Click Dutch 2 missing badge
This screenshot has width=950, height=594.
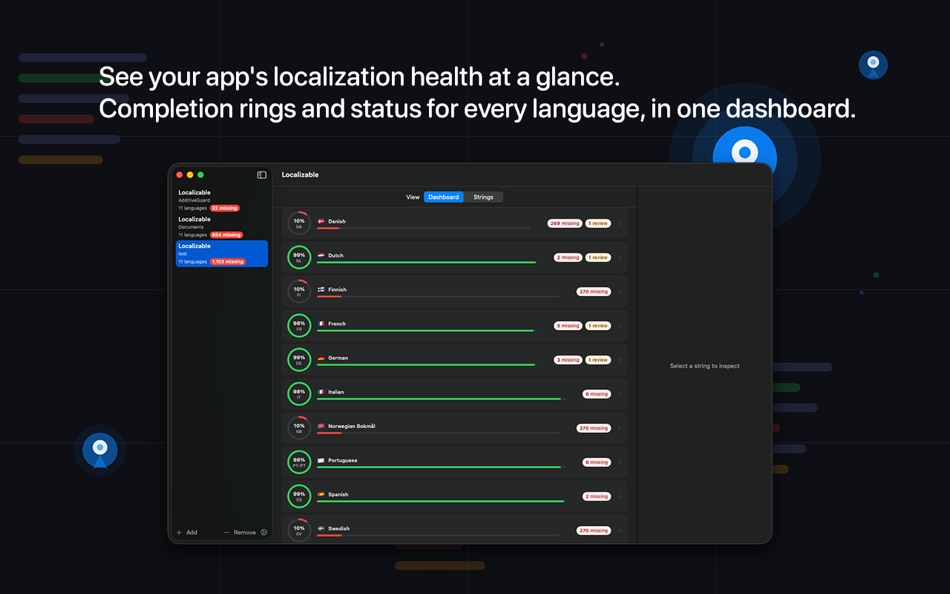pyautogui.click(x=568, y=258)
